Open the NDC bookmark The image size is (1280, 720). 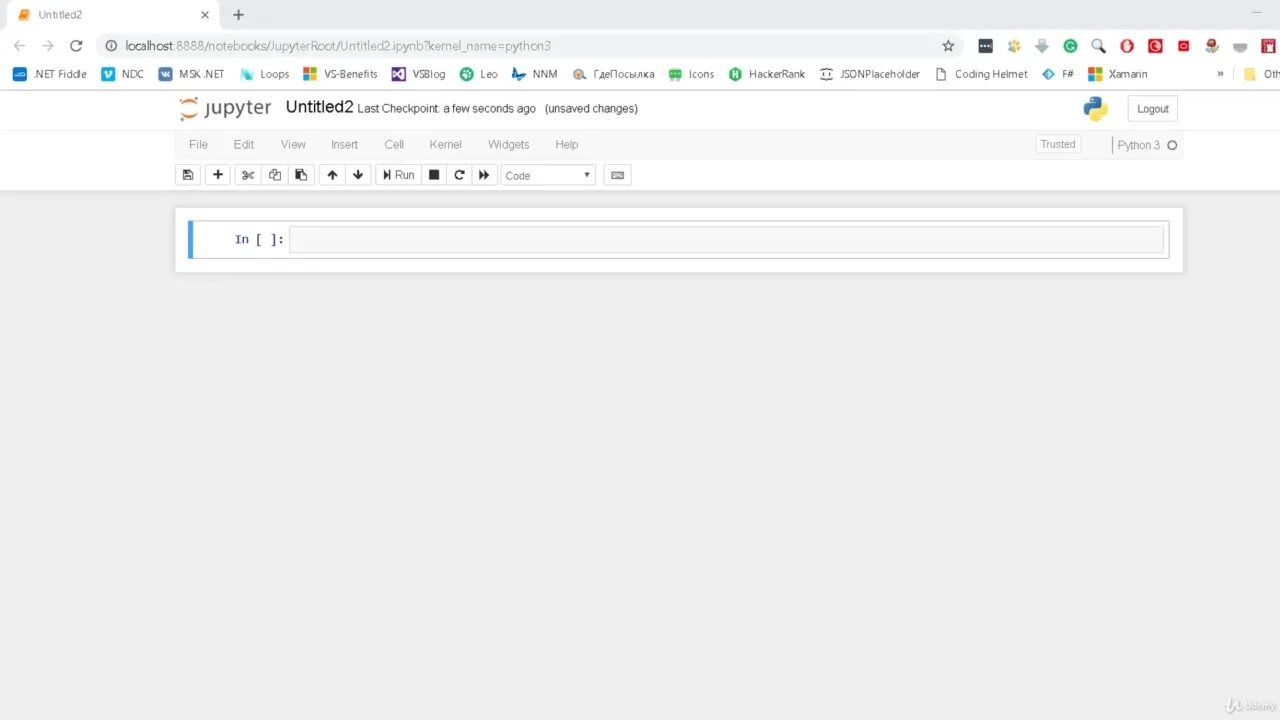(x=123, y=74)
